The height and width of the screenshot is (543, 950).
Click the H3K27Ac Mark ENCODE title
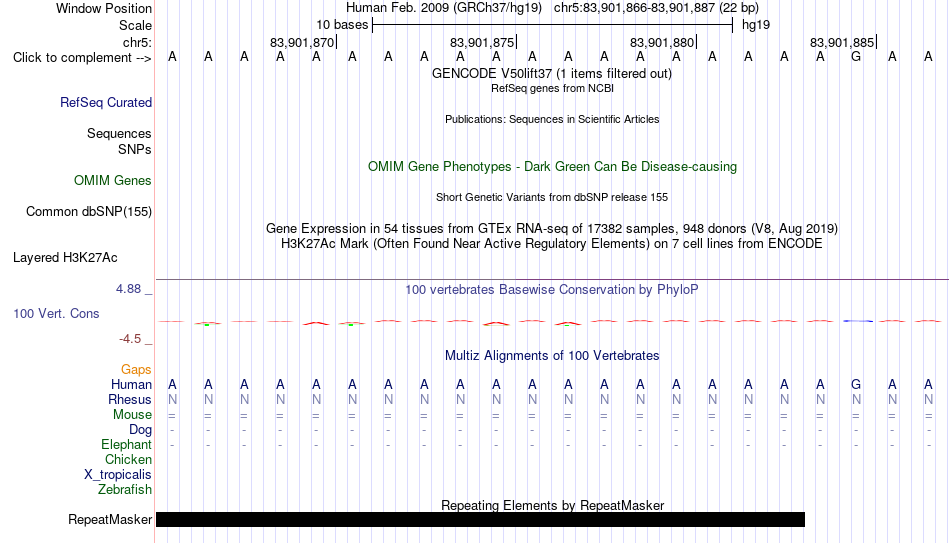[552, 244]
